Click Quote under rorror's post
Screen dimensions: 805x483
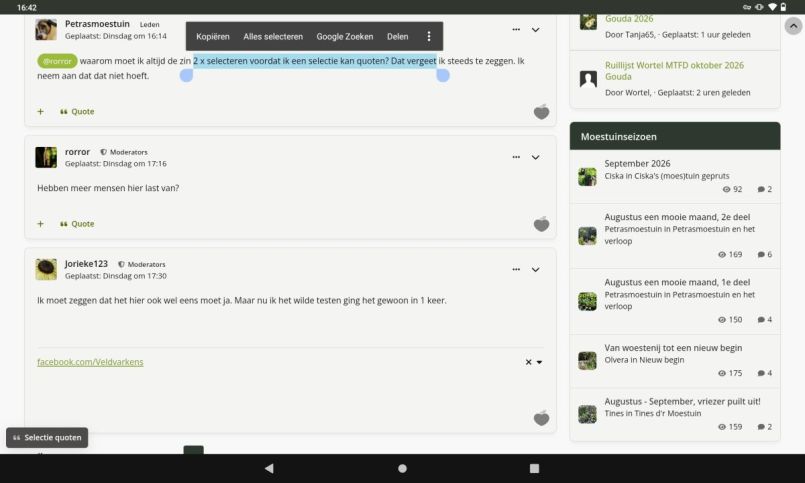77,224
